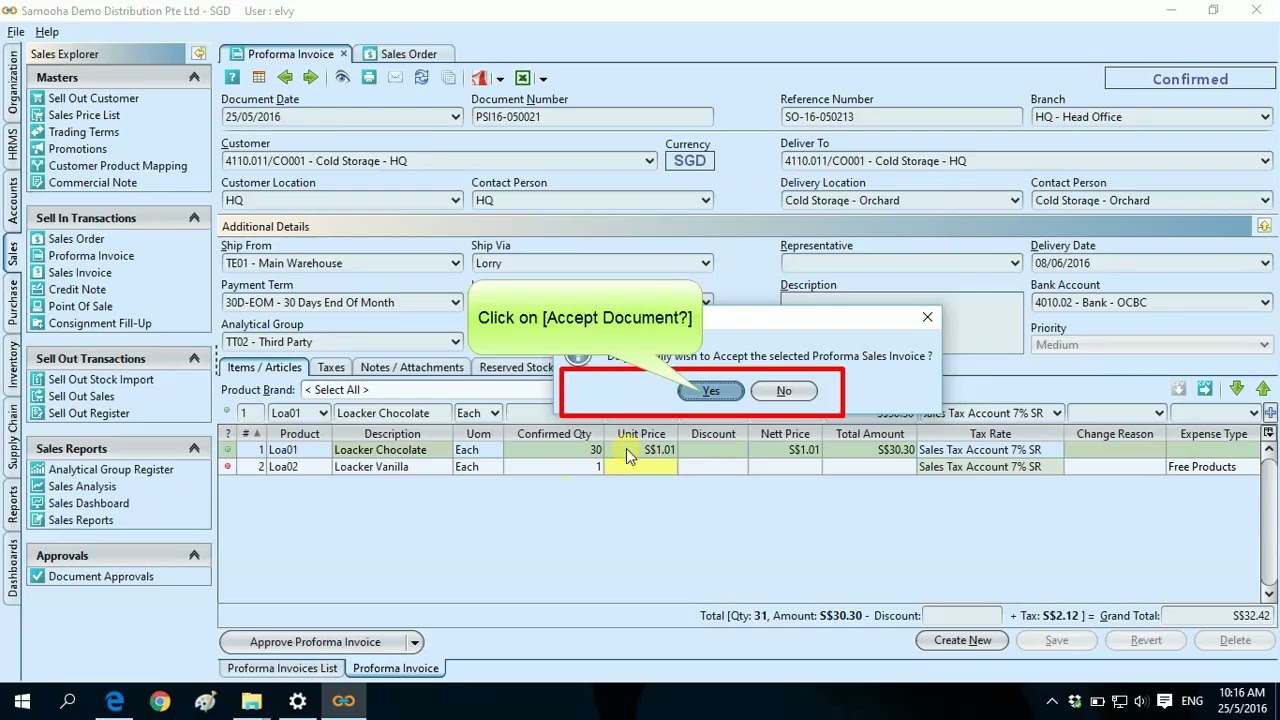Move item row down with green arrow

tap(1237, 389)
